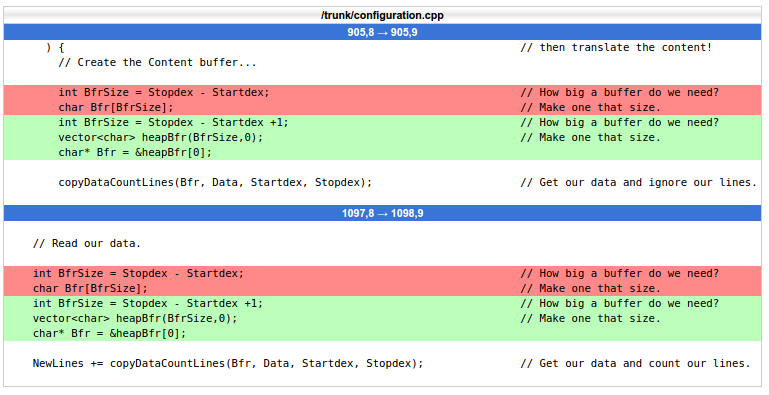
Task: Click '// Get our data and ignore our lines.' comment
Action: click(x=638, y=183)
